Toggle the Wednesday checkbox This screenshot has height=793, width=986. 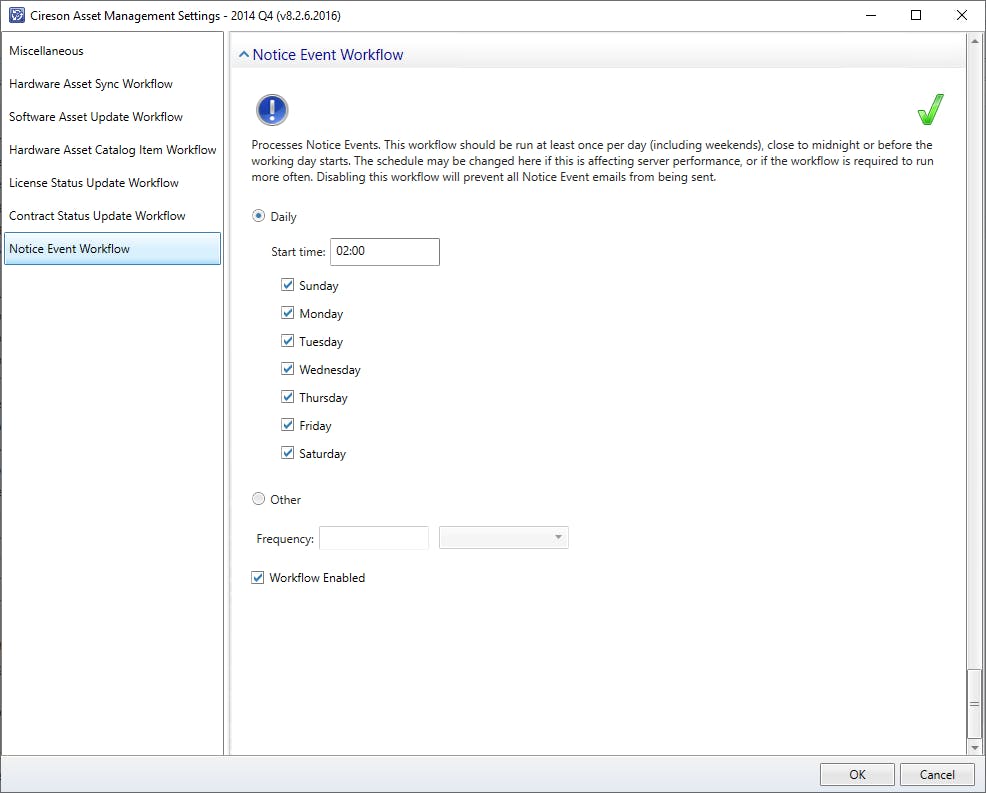coord(288,369)
